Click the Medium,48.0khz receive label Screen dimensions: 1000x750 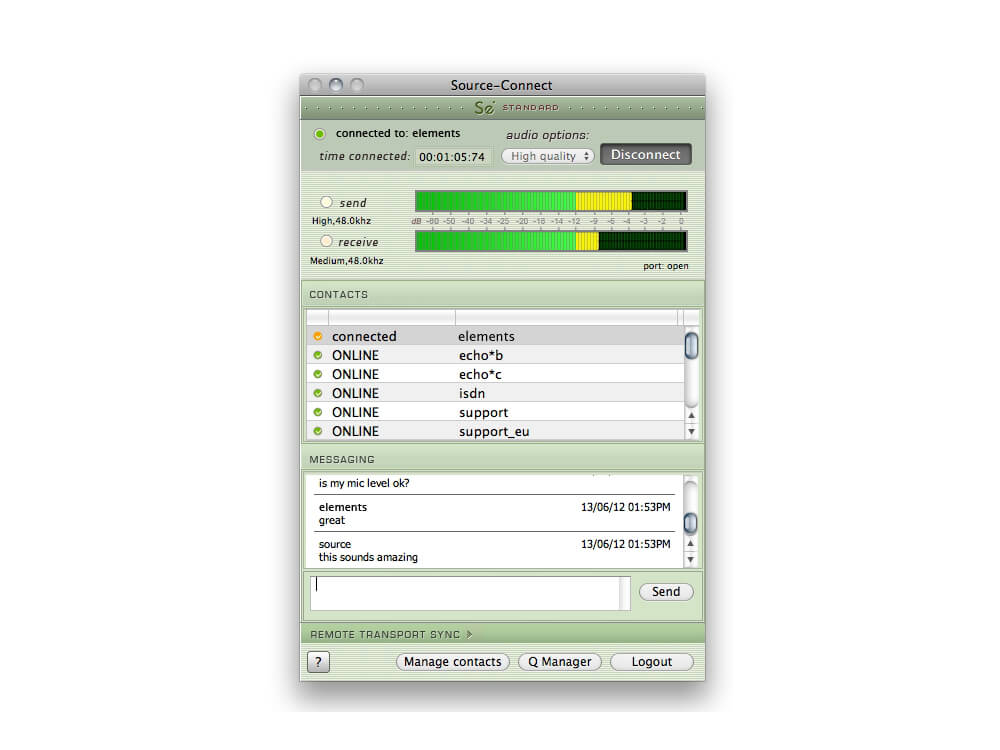pyautogui.click(x=347, y=261)
